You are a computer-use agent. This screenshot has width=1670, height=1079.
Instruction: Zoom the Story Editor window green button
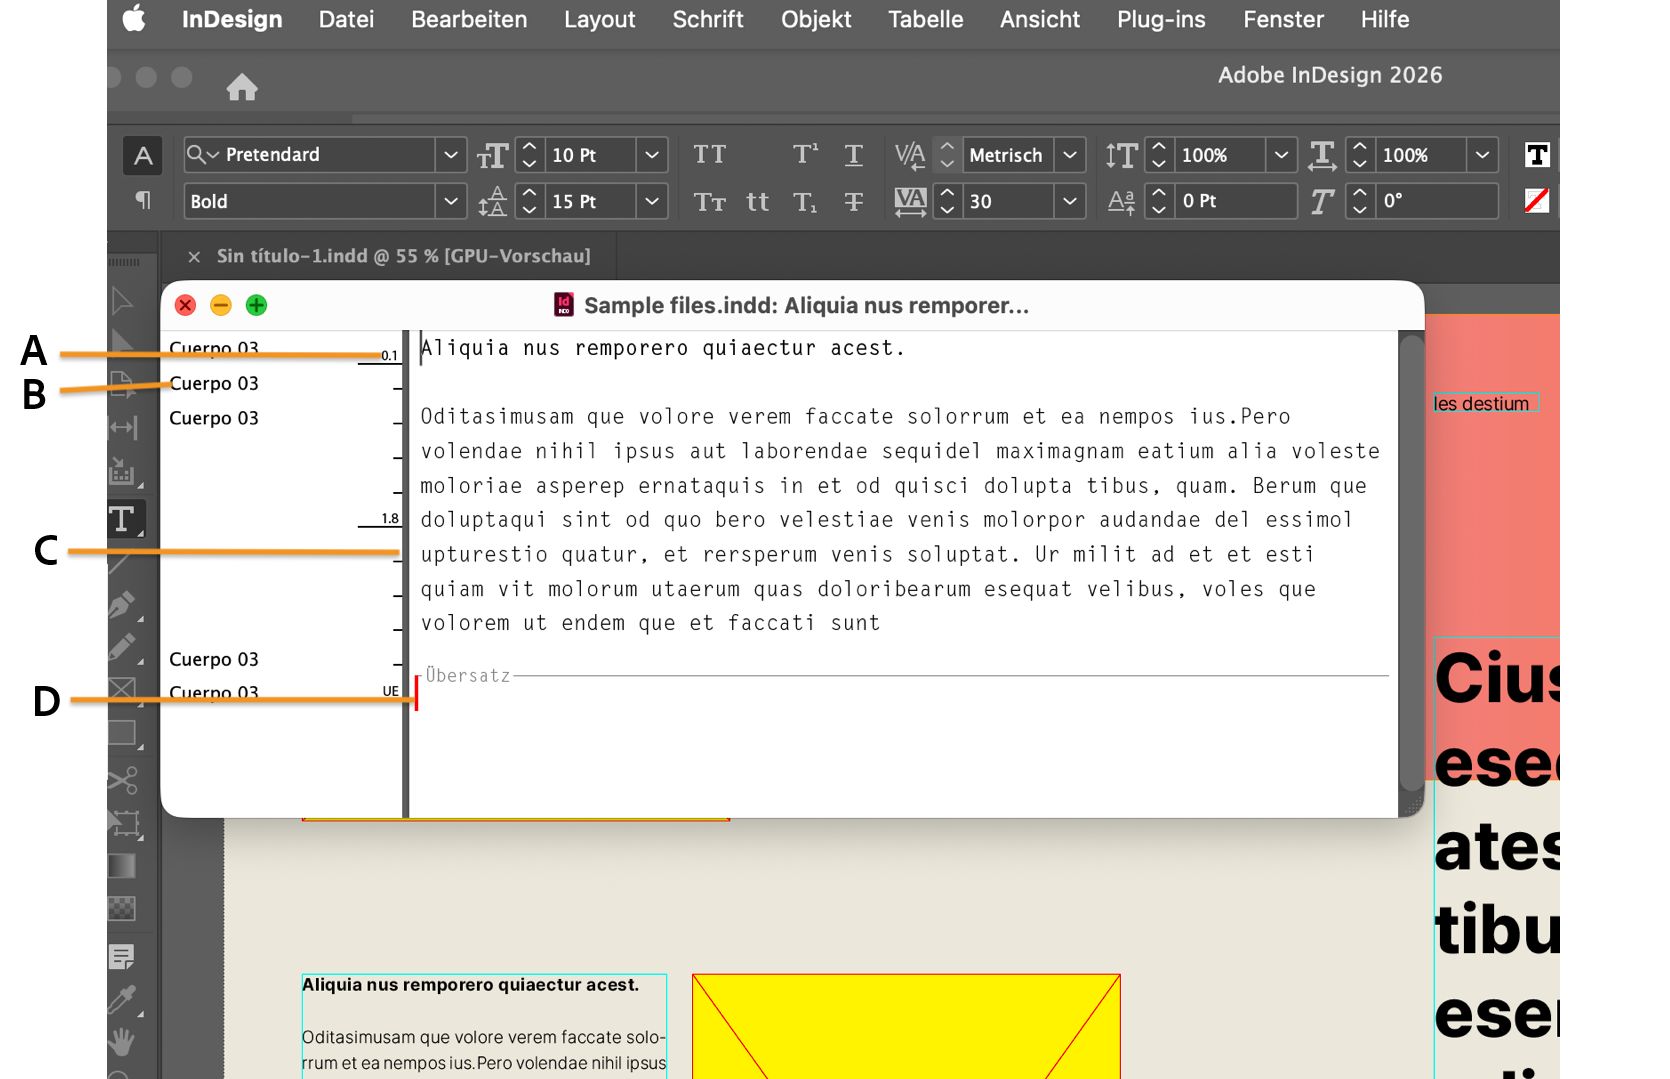256,305
